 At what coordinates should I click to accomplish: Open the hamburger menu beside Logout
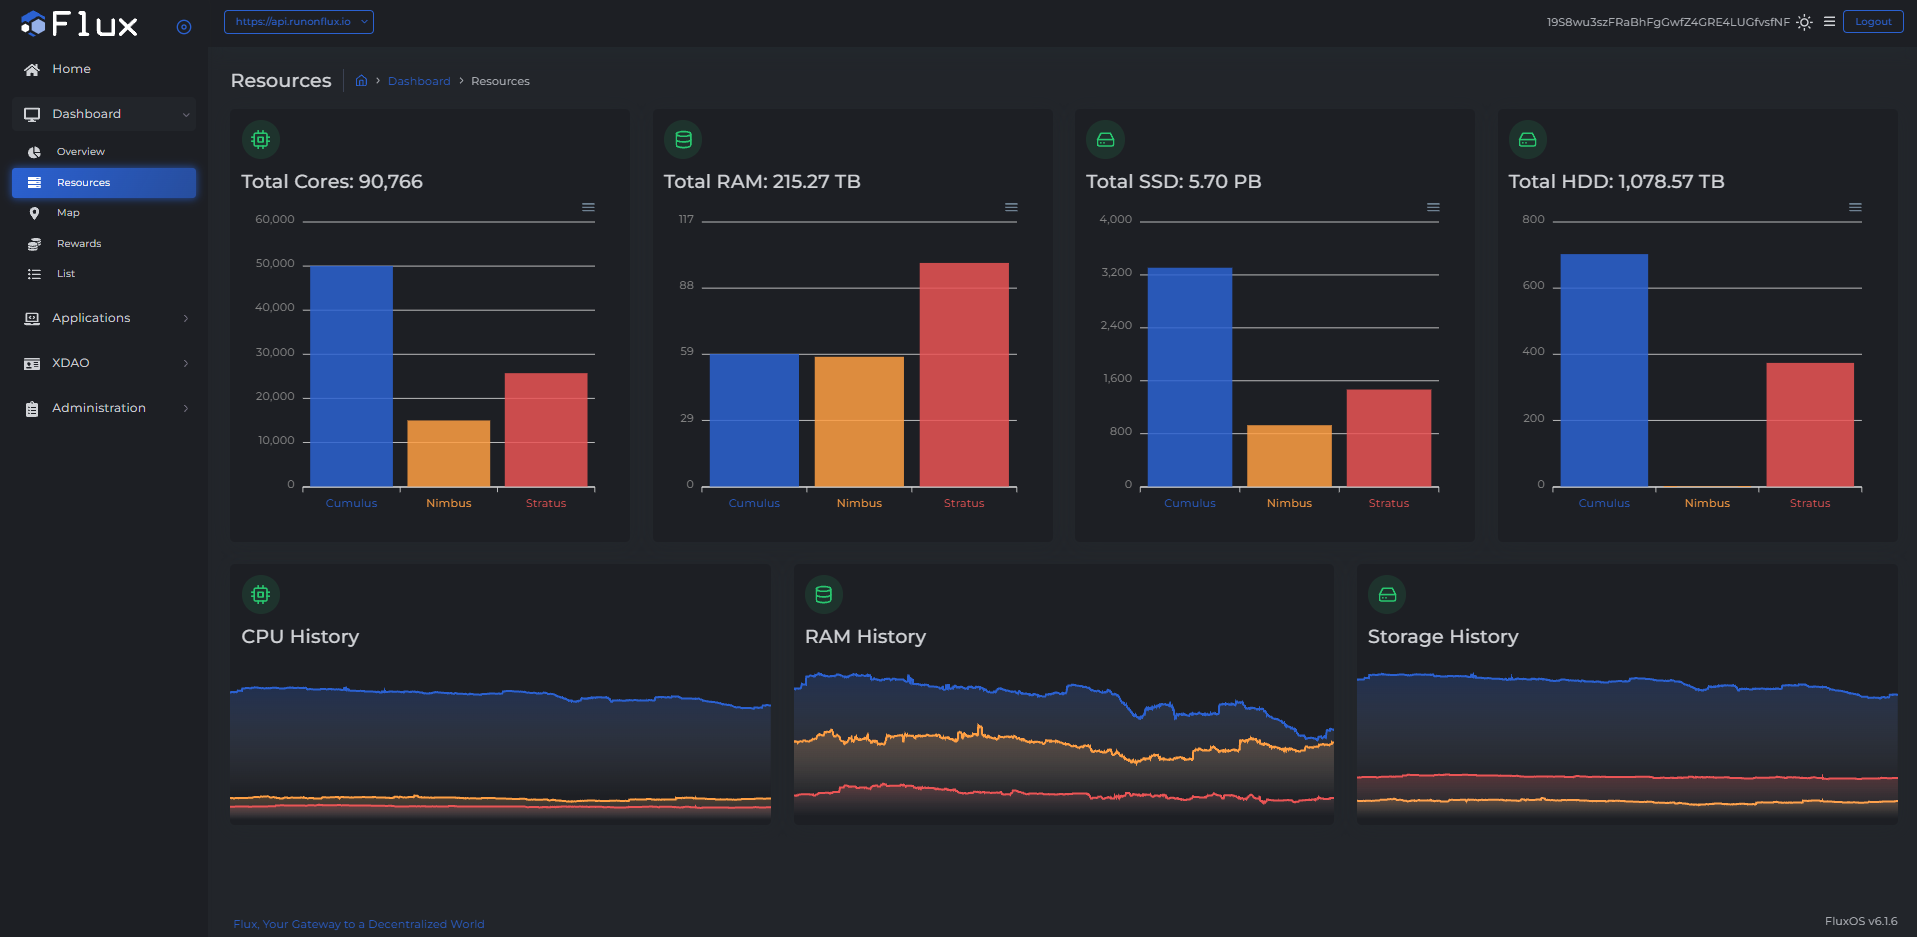click(x=1829, y=21)
